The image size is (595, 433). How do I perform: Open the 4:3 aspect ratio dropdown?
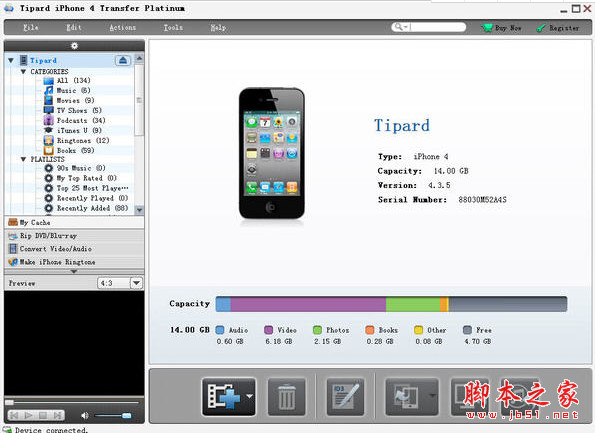tap(136, 283)
